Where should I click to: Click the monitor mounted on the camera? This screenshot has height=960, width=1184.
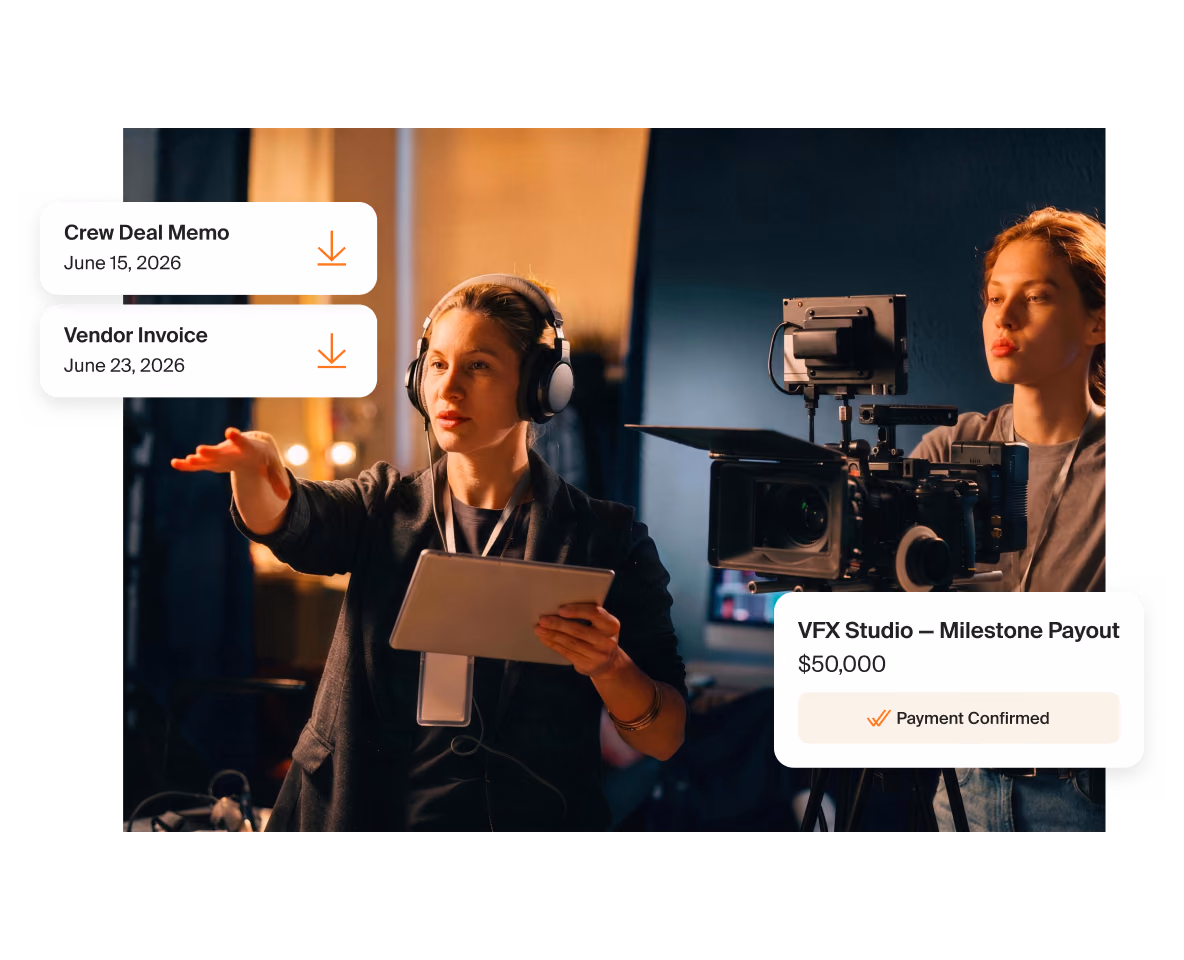[844, 345]
